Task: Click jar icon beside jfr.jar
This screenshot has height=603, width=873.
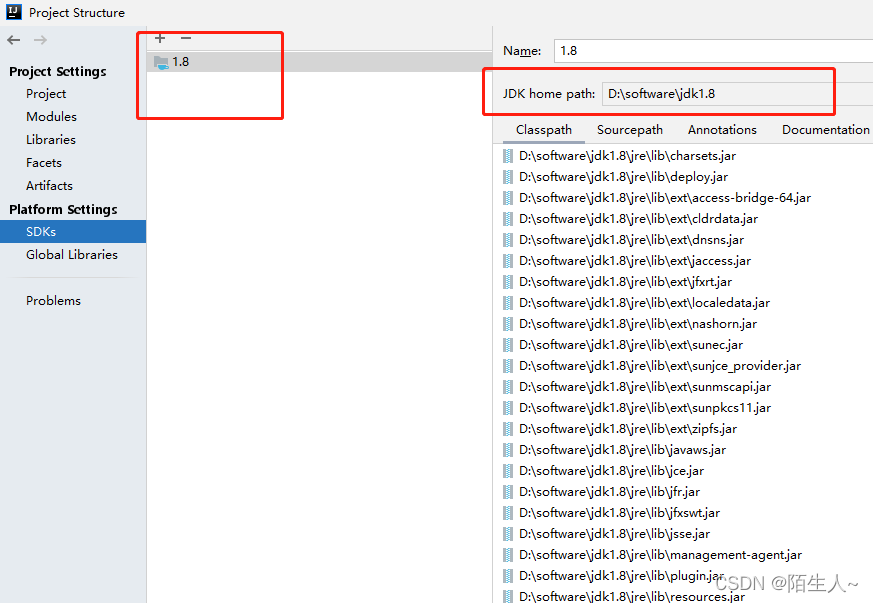Action: coord(508,492)
